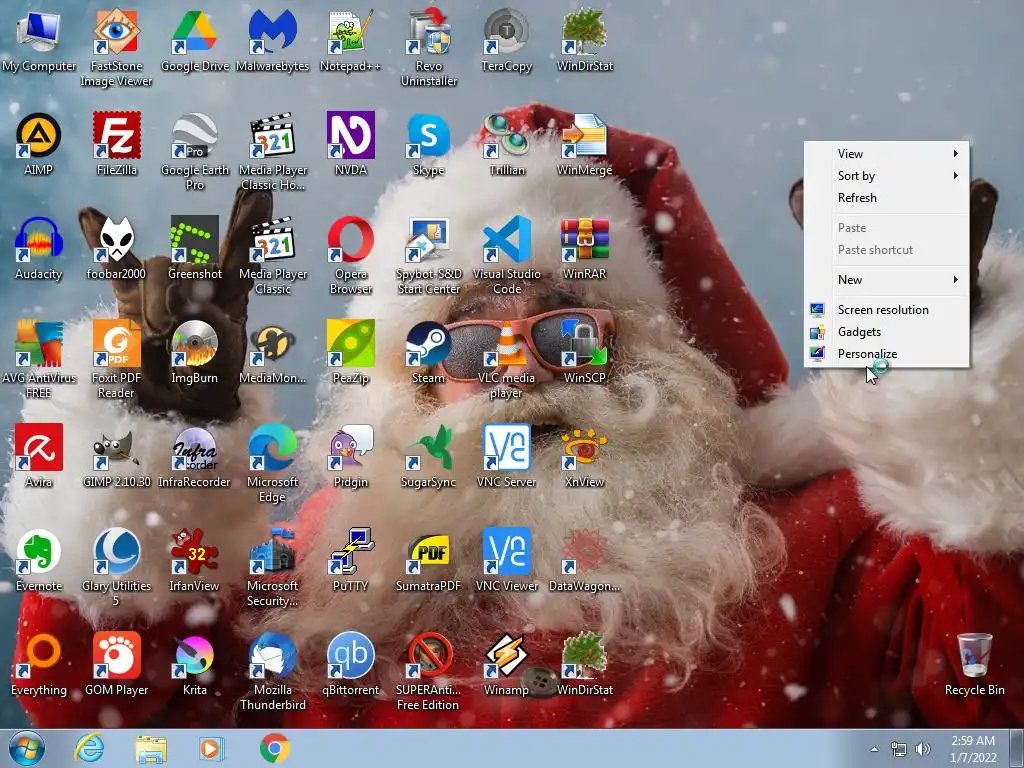Screen dimensions: 1024x768
Task: Select the Trillian desktop icon
Action: click(506, 144)
